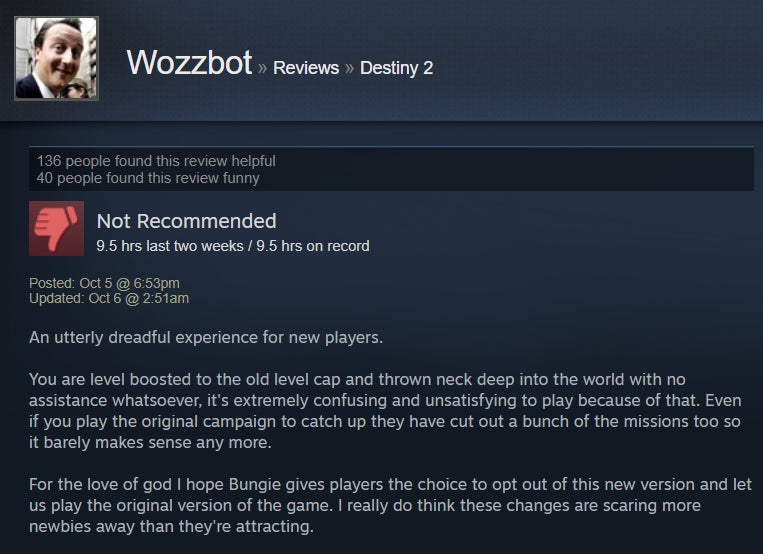Image resolution: width=763 pixels, height=554 pixels.
Task: Click the '9.5 hrs on record' playtime text
Action: 313,246
